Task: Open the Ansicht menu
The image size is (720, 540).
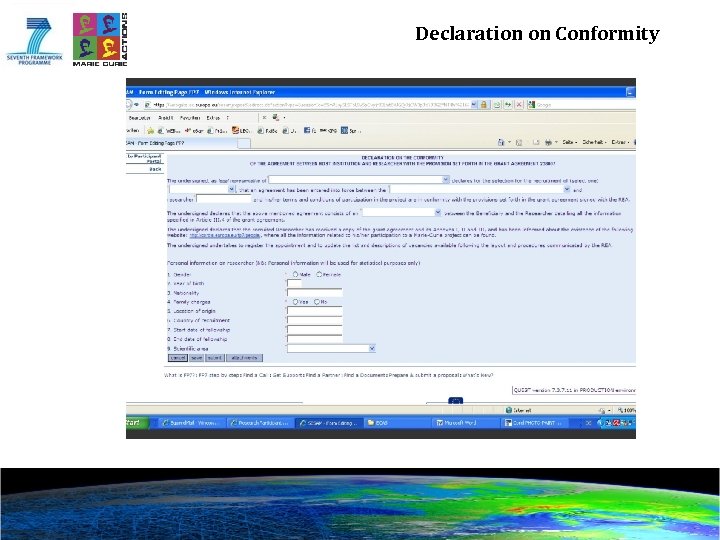Action: [x=165, y=118]
